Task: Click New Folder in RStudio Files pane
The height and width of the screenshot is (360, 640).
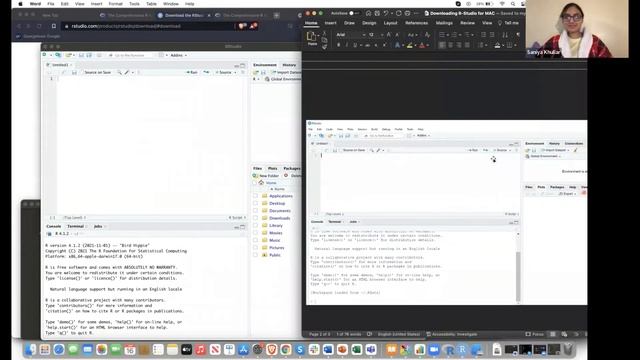Action: [x=266, y=176]
